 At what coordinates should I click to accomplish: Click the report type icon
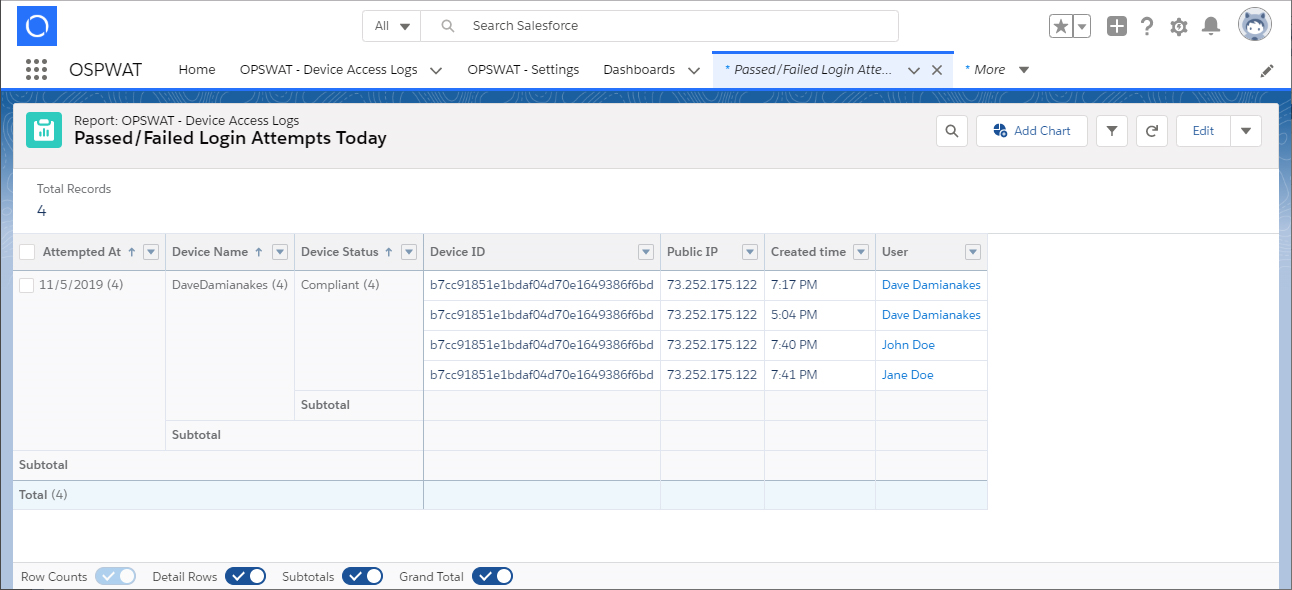(43, 131)
